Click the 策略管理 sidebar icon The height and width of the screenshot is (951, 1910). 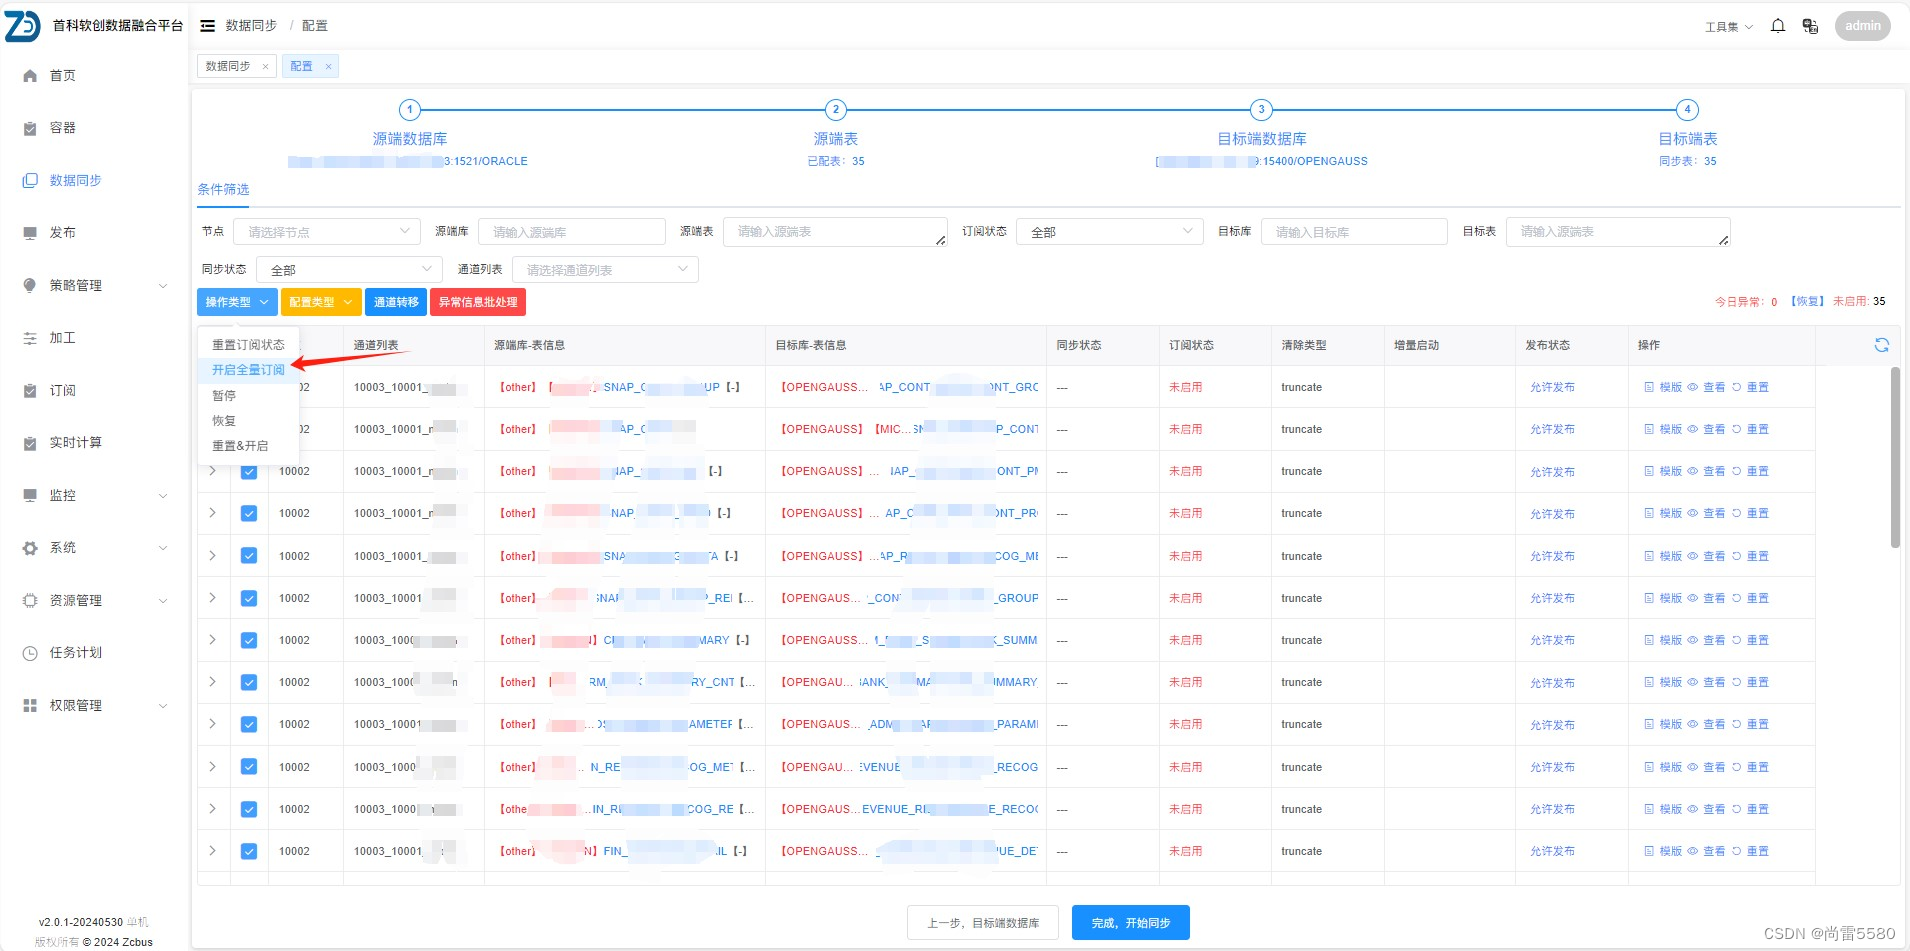pyautogui.click(x=30, y=286)
